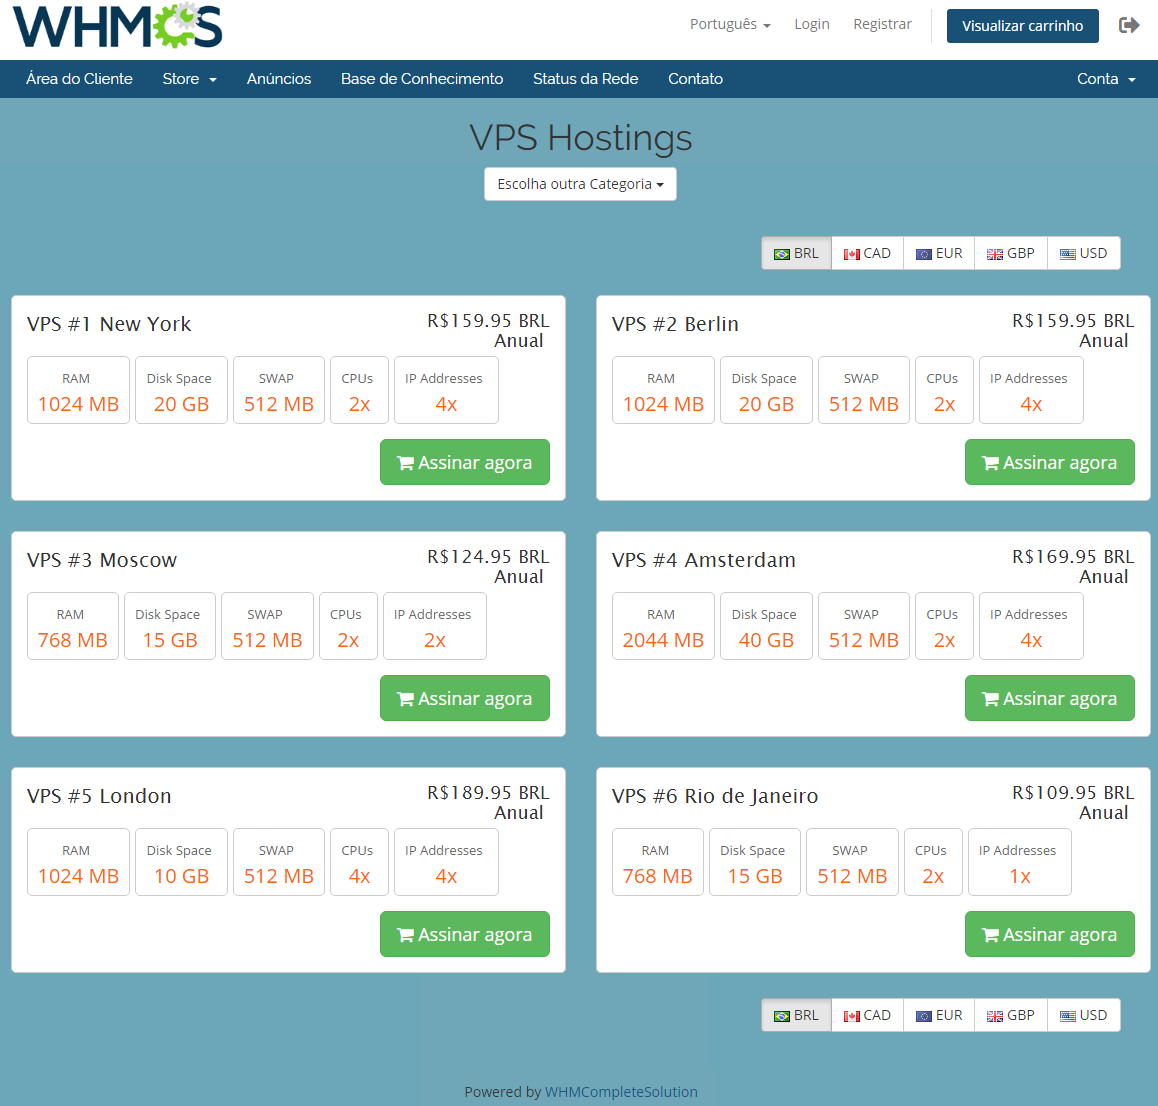Click the 768 MB RAM box in Moscow
The height and width of the screenshot is (1106, 1158).
point(72,626)
